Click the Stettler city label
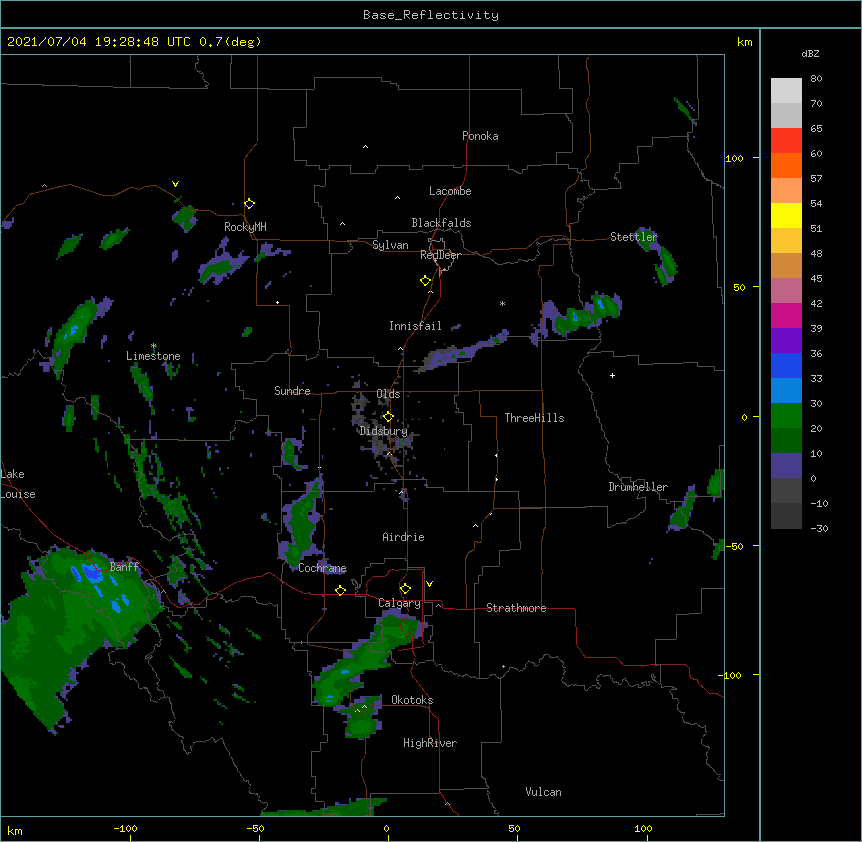The image size is (862, 842). pyautogui.click(x=634, y=237)
